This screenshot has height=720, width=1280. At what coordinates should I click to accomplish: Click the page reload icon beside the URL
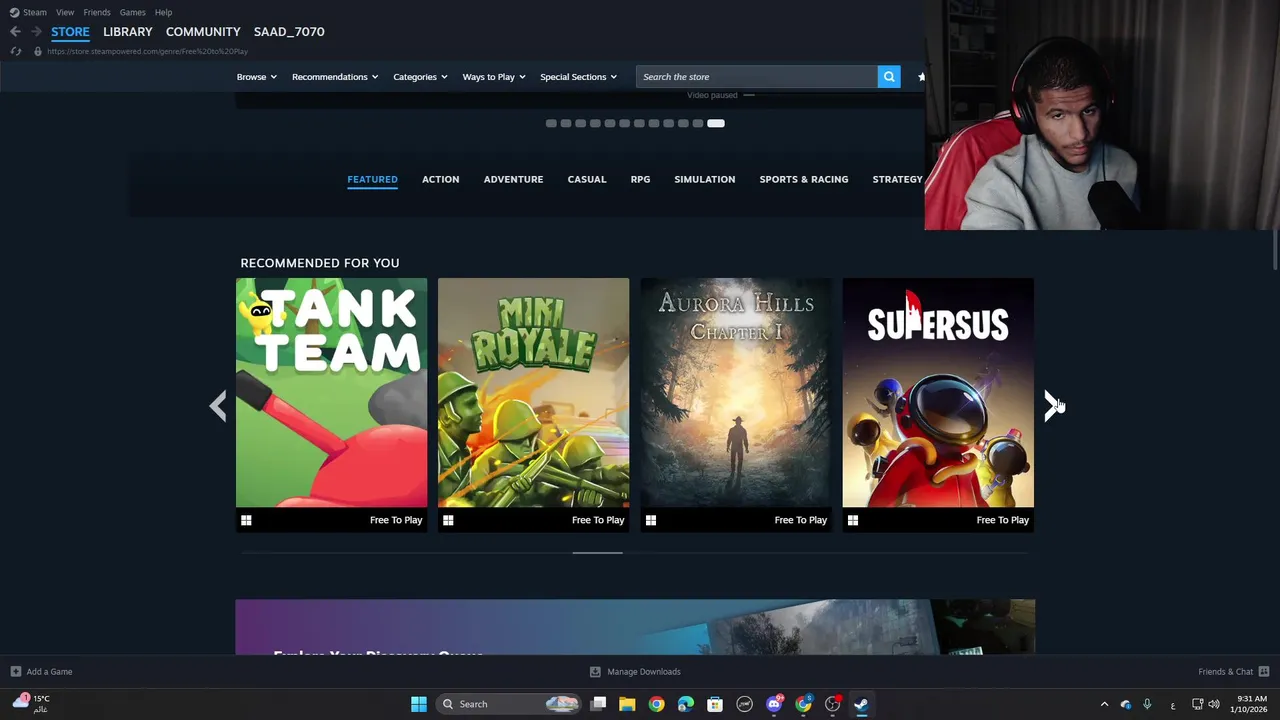(16, 51)
